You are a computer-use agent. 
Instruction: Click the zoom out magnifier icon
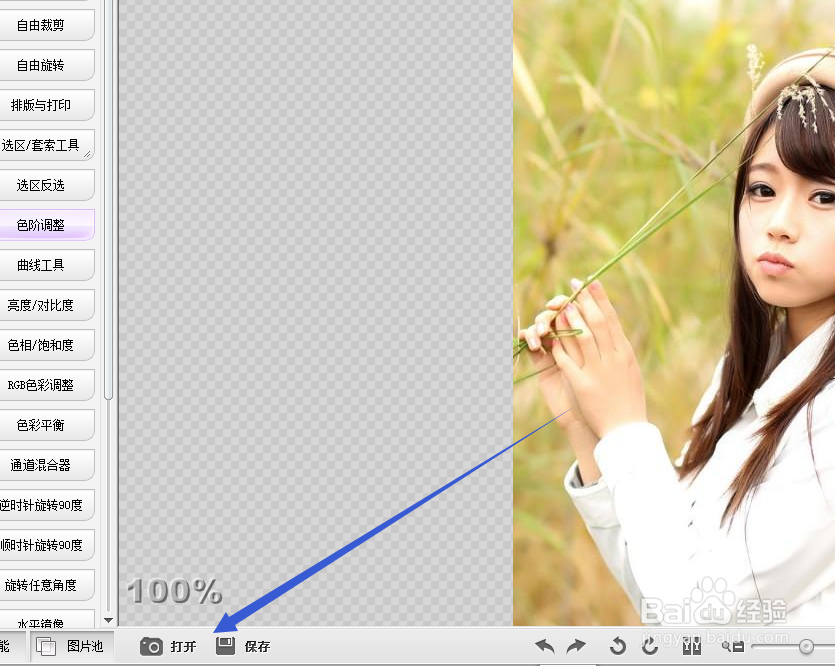733,646
